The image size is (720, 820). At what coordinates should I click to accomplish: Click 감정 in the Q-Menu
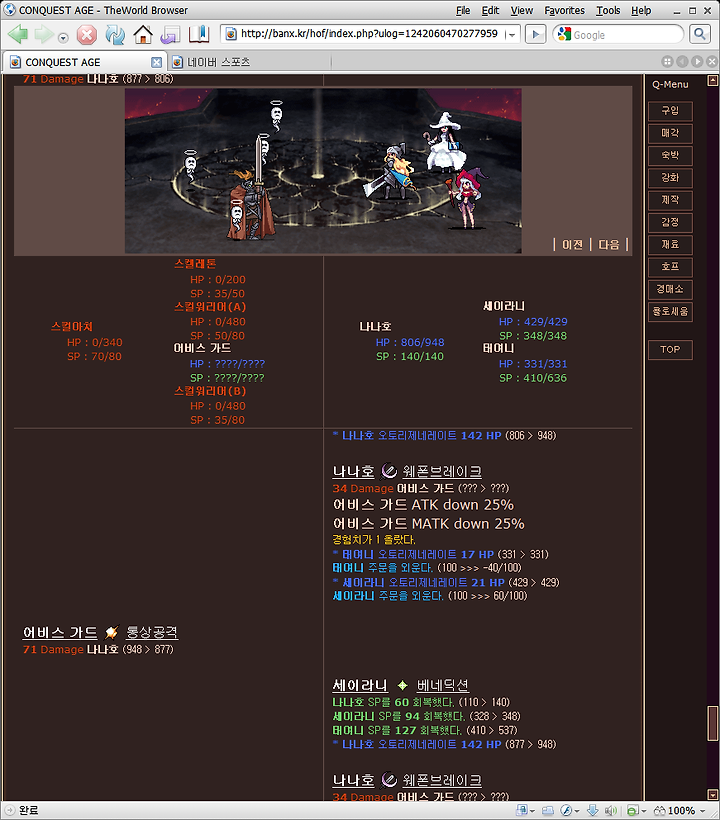tap(670, 222)
